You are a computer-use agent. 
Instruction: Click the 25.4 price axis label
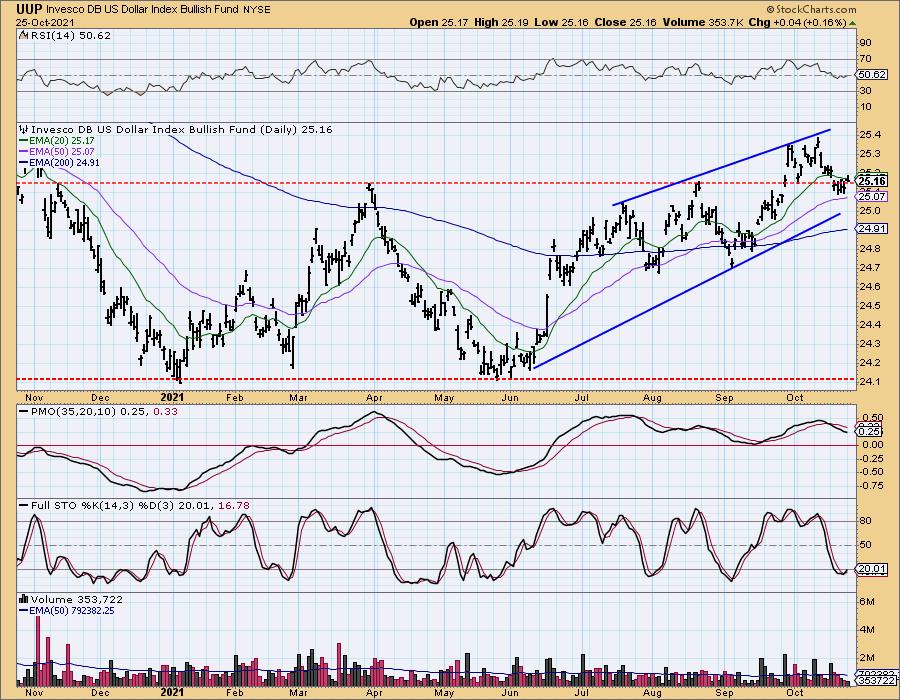[868, 135]
